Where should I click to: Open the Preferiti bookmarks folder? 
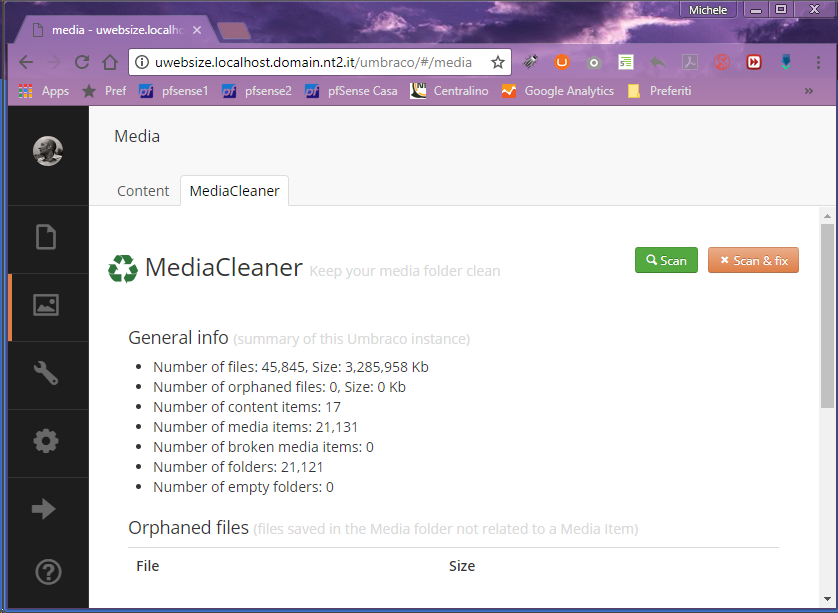(x=659, y=91)
